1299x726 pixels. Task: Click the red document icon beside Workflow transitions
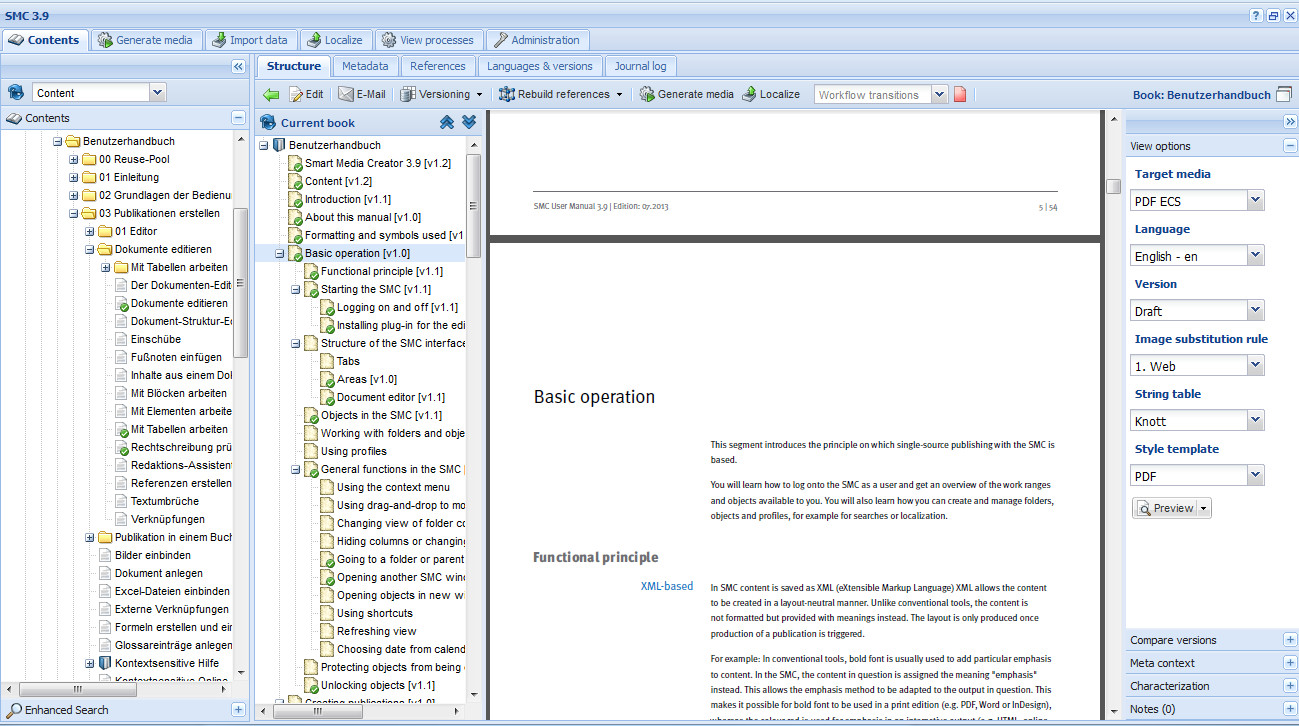pyautogui.click(x=960, y=95)
